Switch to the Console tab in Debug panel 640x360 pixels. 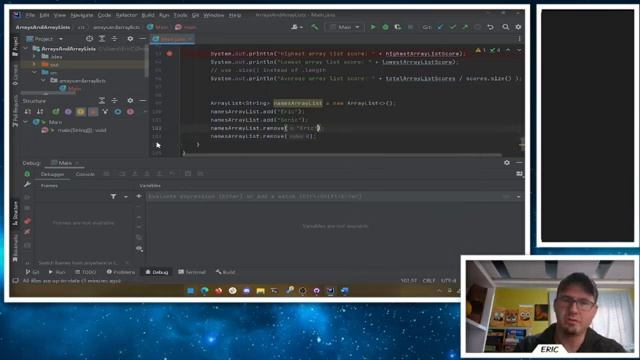(x=85, y=174)
